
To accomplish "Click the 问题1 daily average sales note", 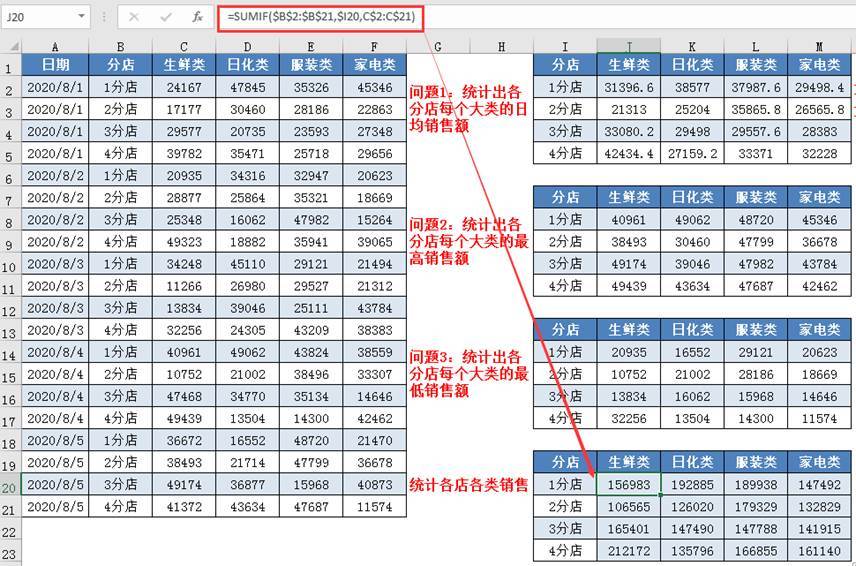I will pos(468,109).
